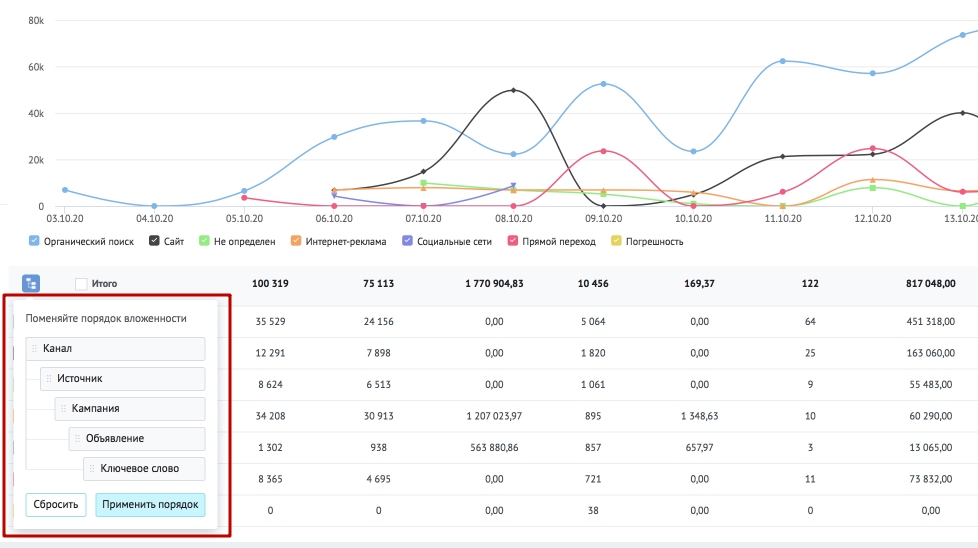Click the Сбросить button
The image size is (978, 548).
[56, 504]
